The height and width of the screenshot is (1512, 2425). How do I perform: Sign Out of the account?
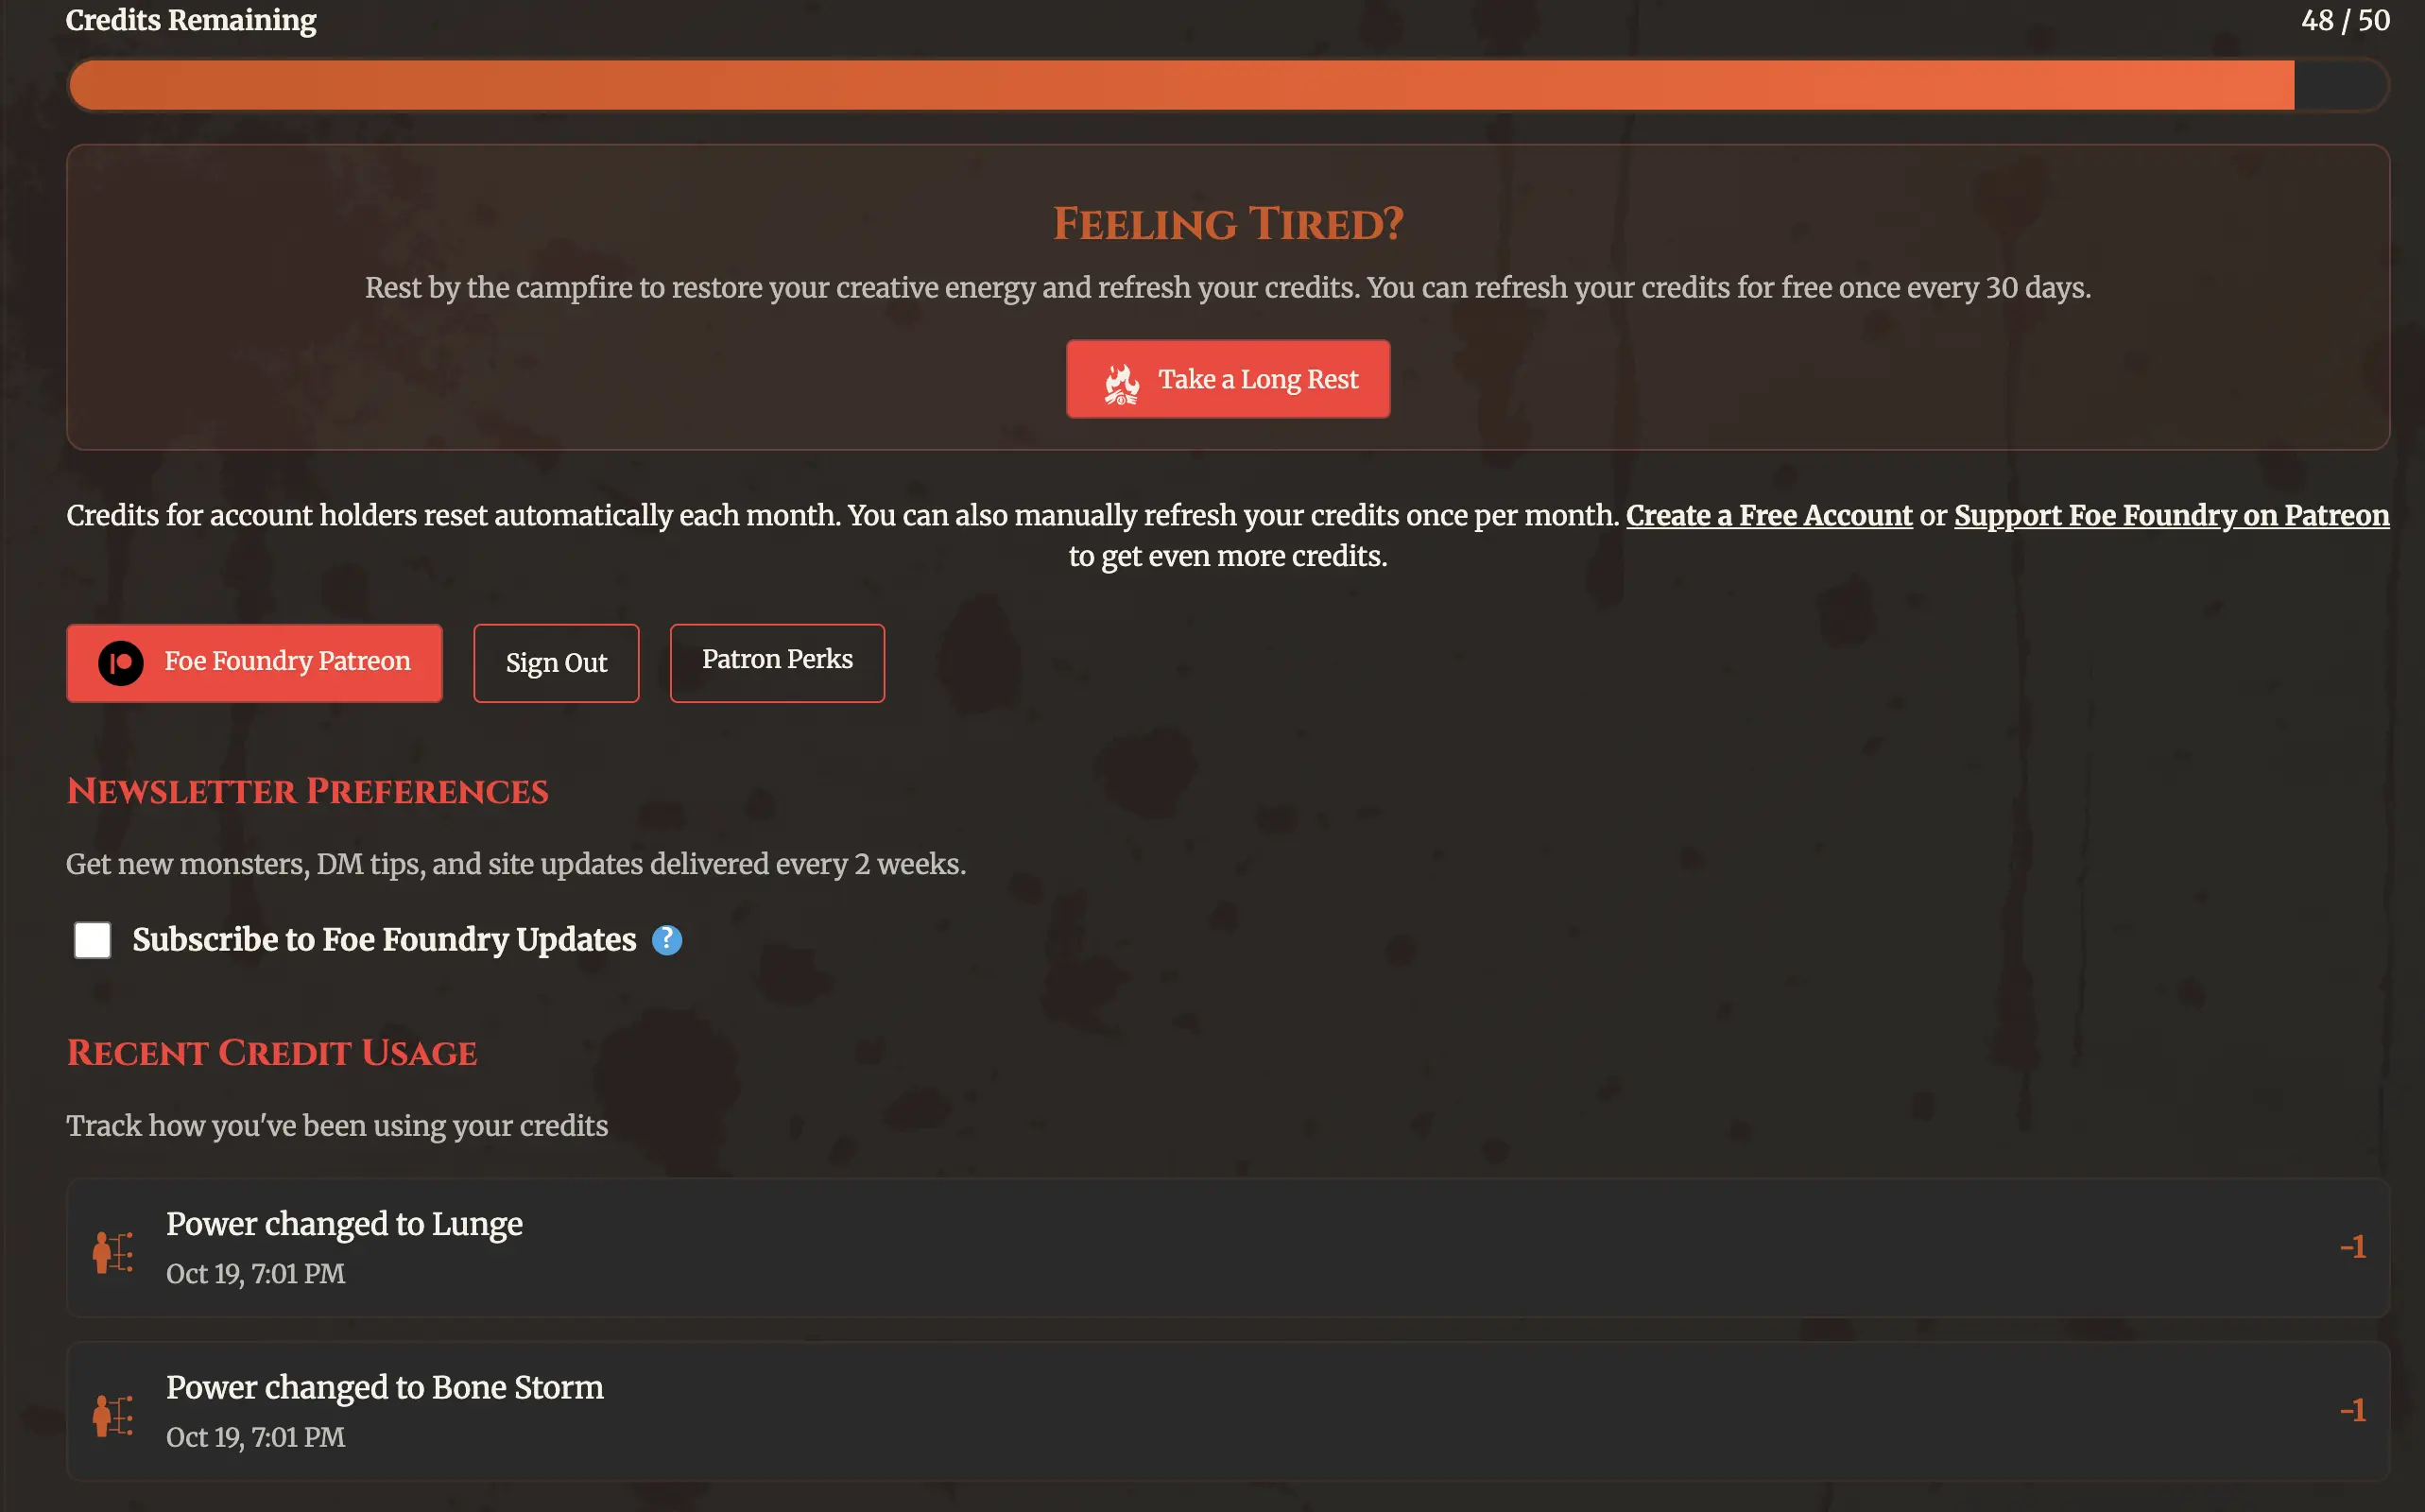click(x=556, y=663)
